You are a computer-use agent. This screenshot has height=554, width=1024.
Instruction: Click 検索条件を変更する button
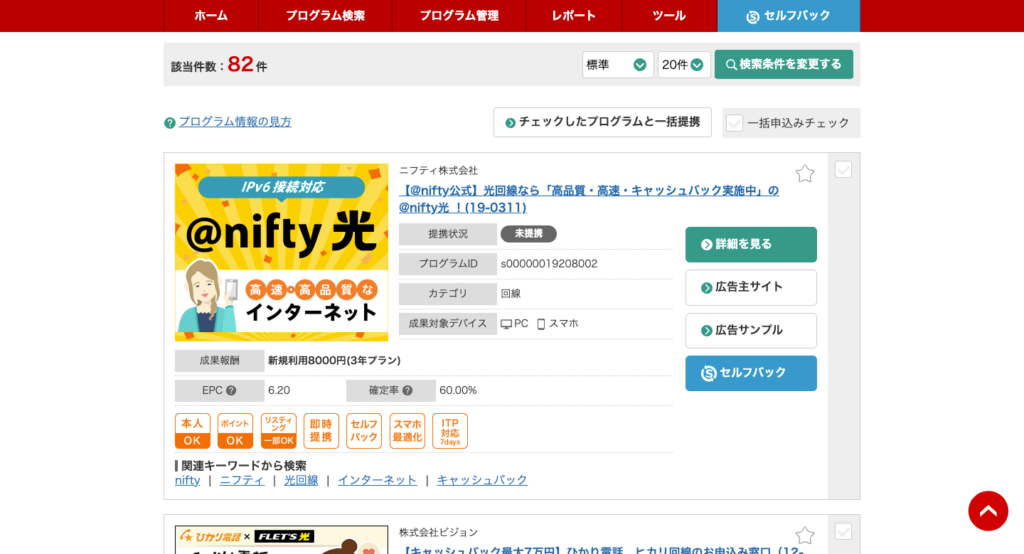(x=784, y=64)
